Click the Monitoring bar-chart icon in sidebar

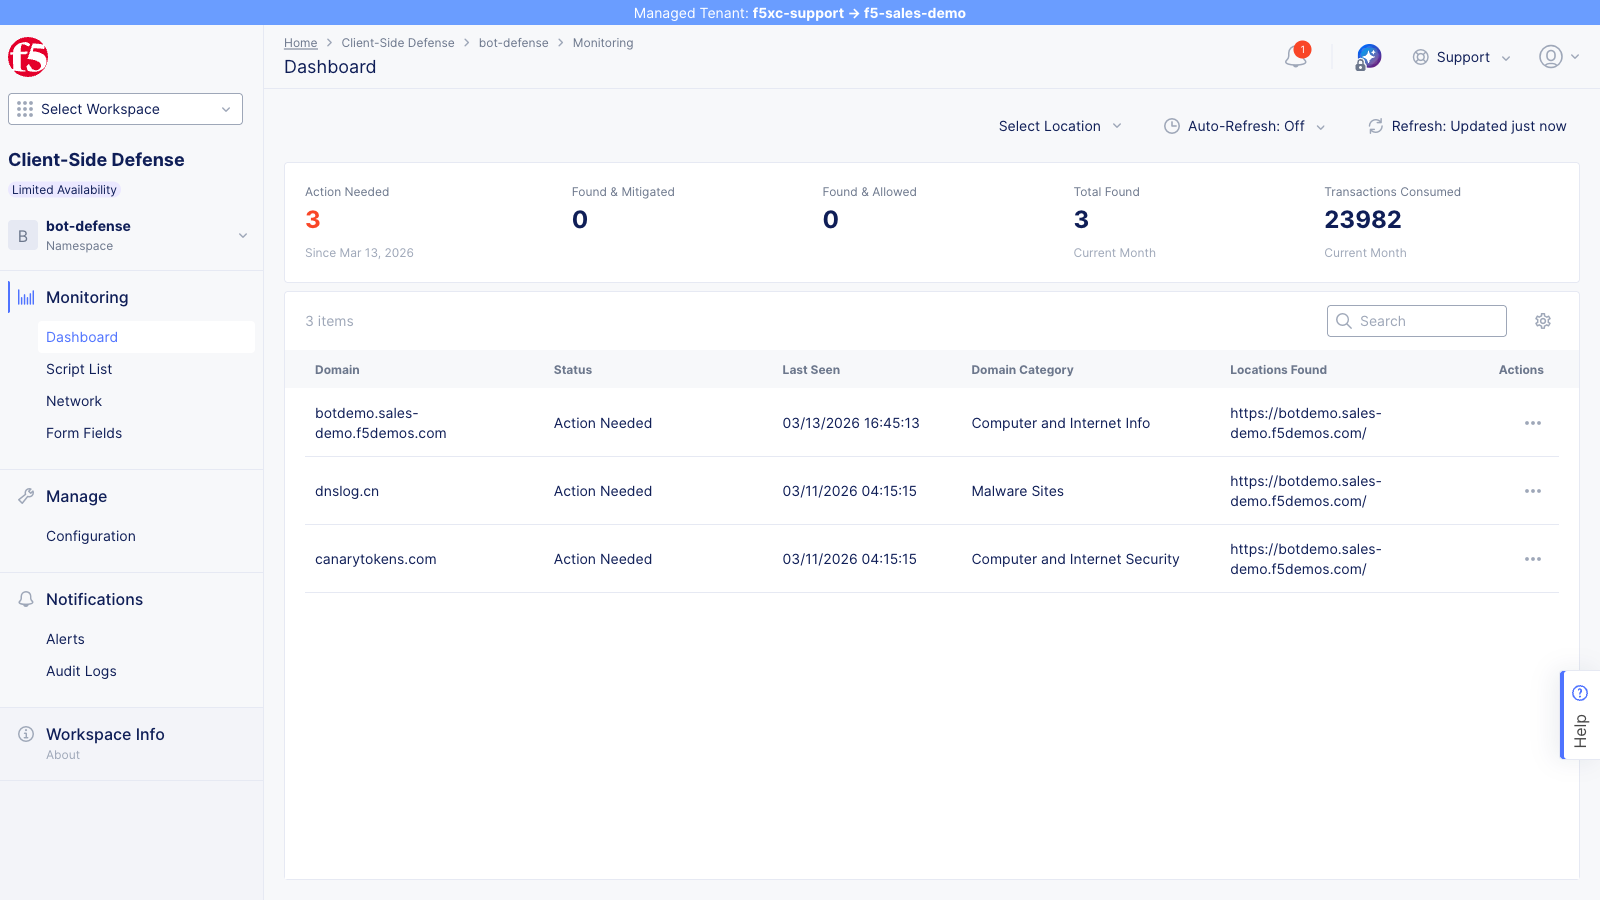click(24, 297)
